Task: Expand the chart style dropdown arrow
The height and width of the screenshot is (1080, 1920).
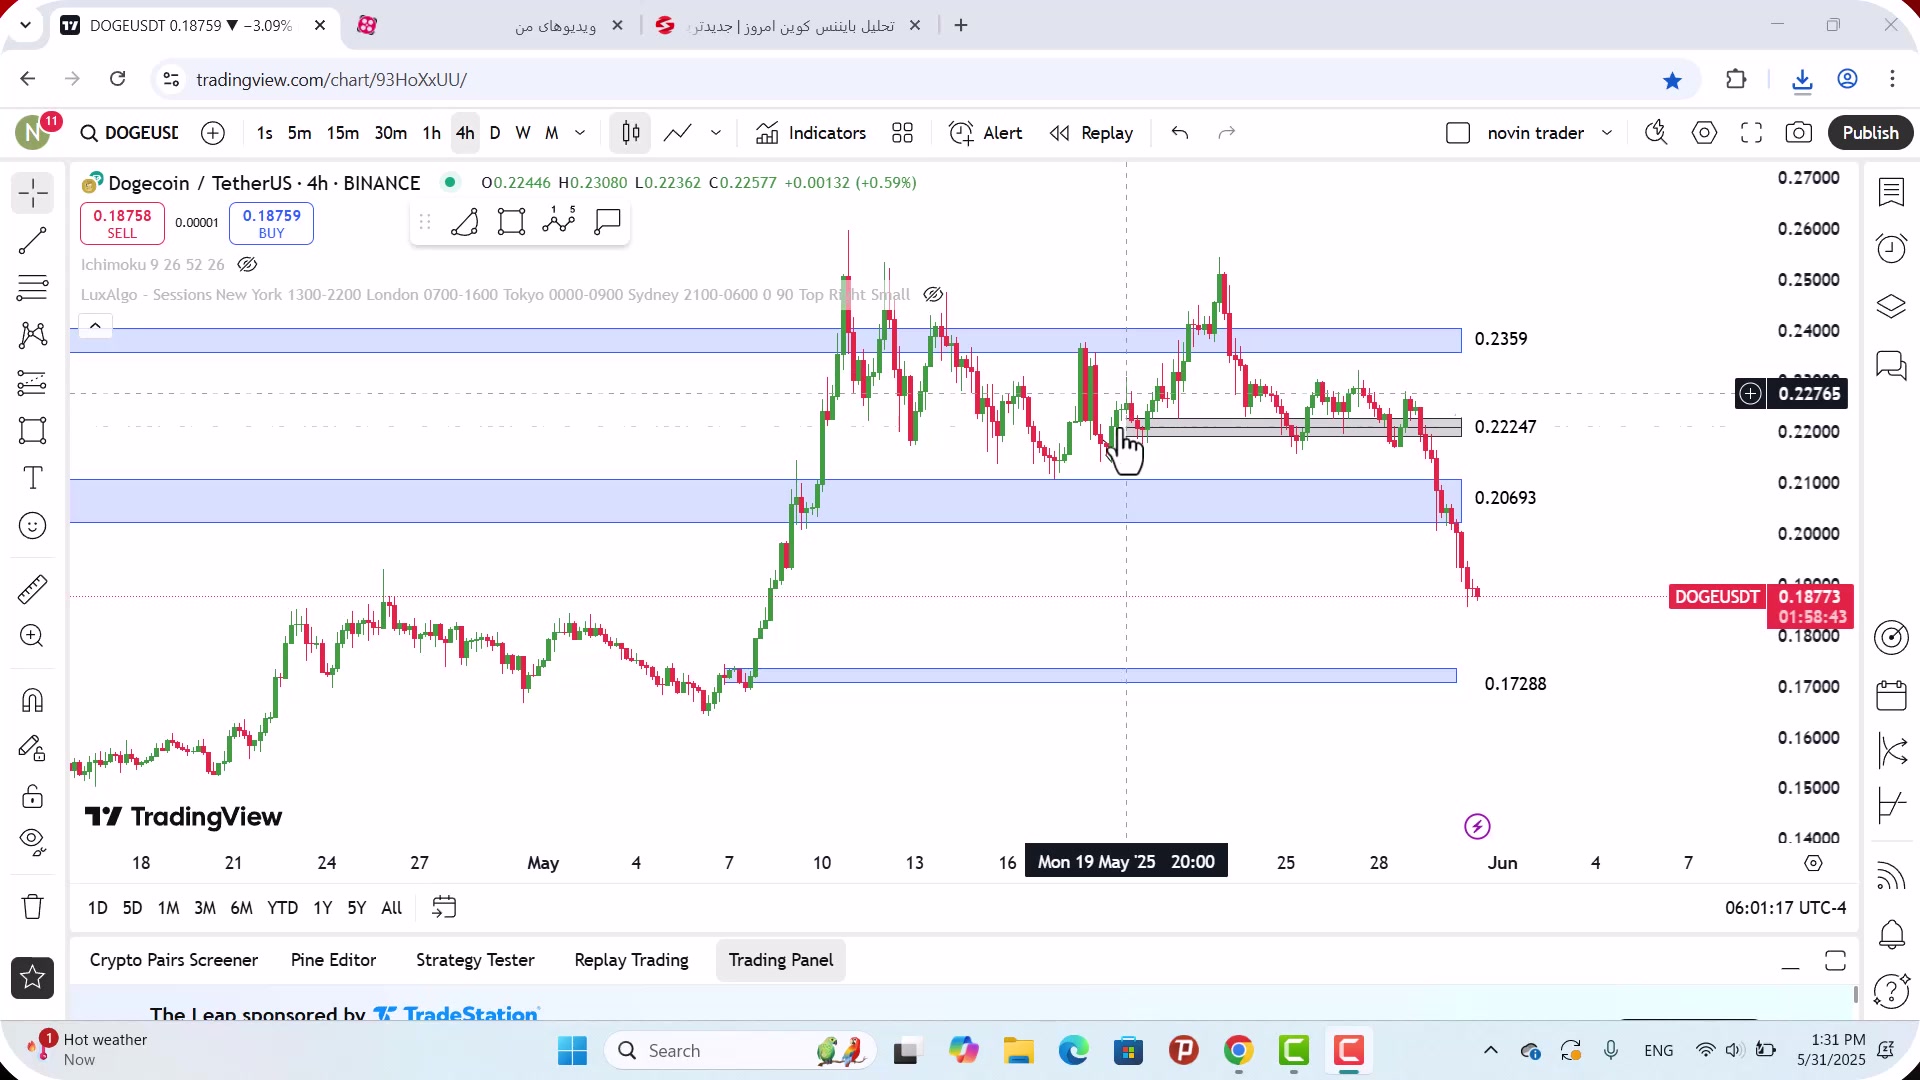Action: click(x=716, y=133)
